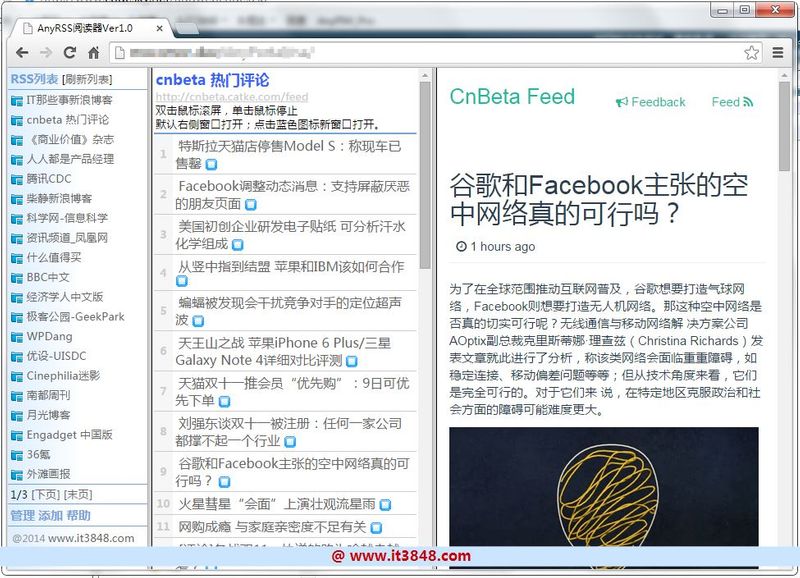Click new-window icon for Facebook调整动态消息 article
Image resolution: width=800 pixels, height=578 pixels.
251,205
